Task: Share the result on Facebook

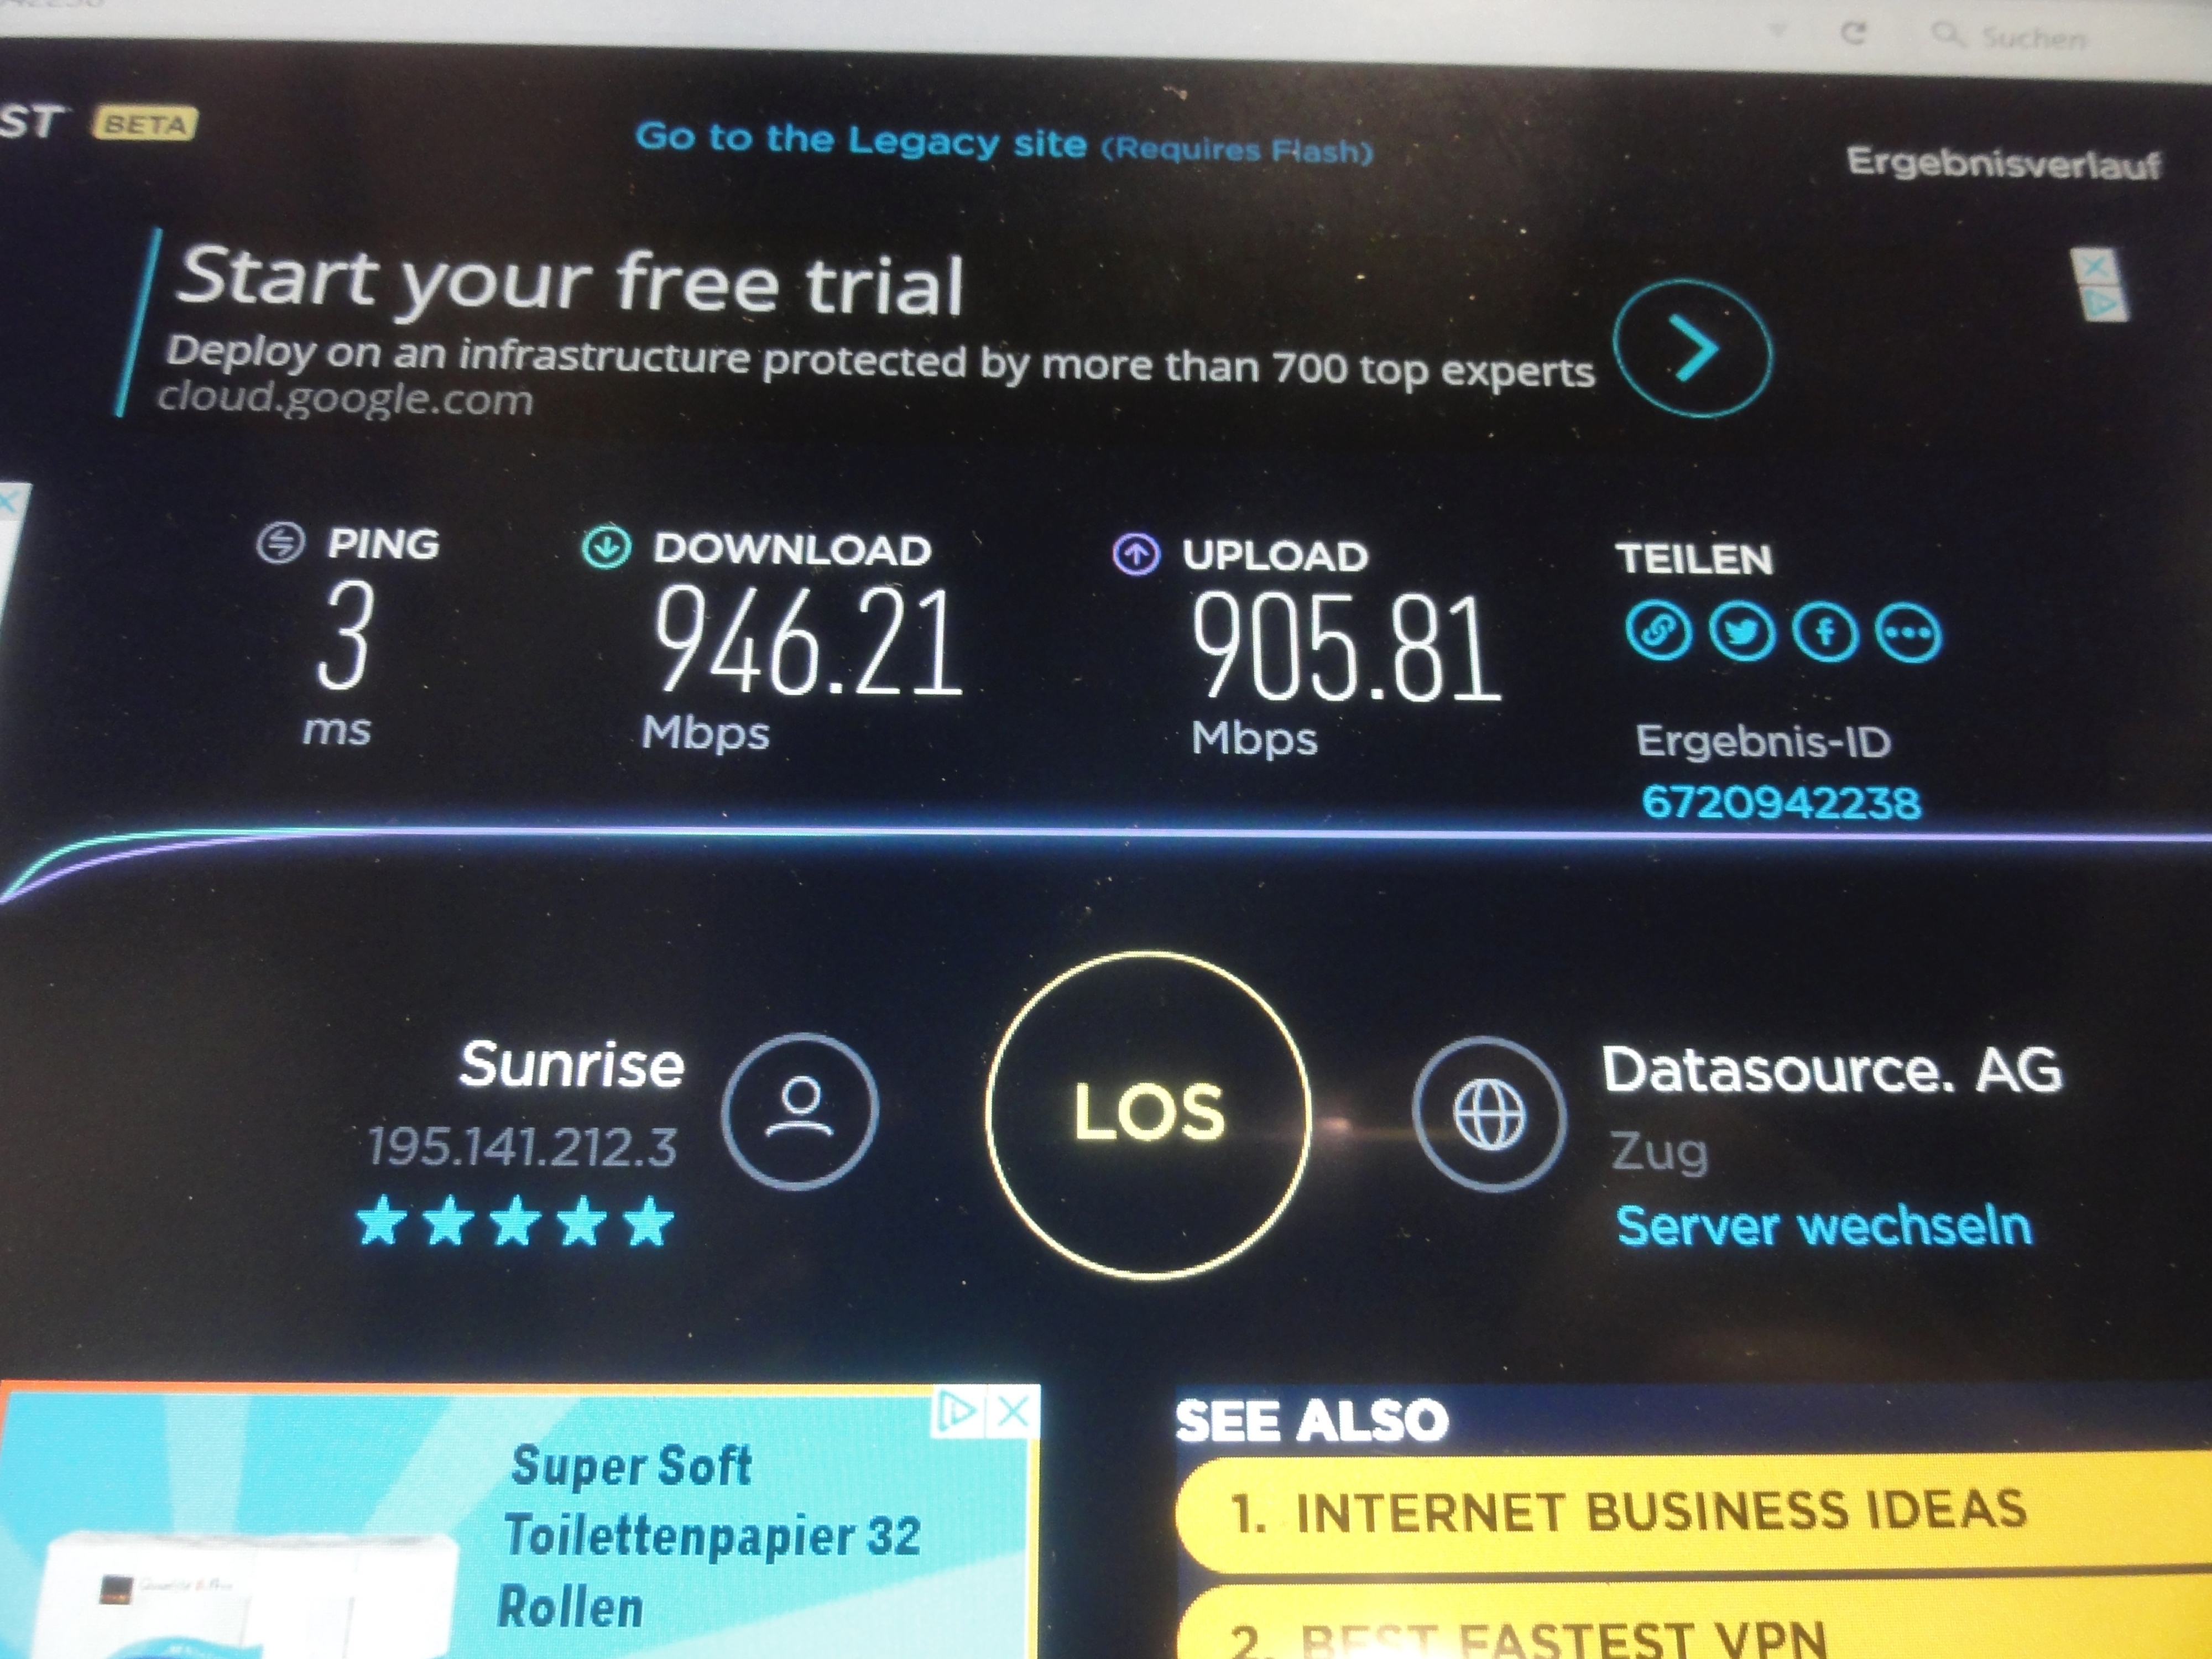Action: (1826, 634)
